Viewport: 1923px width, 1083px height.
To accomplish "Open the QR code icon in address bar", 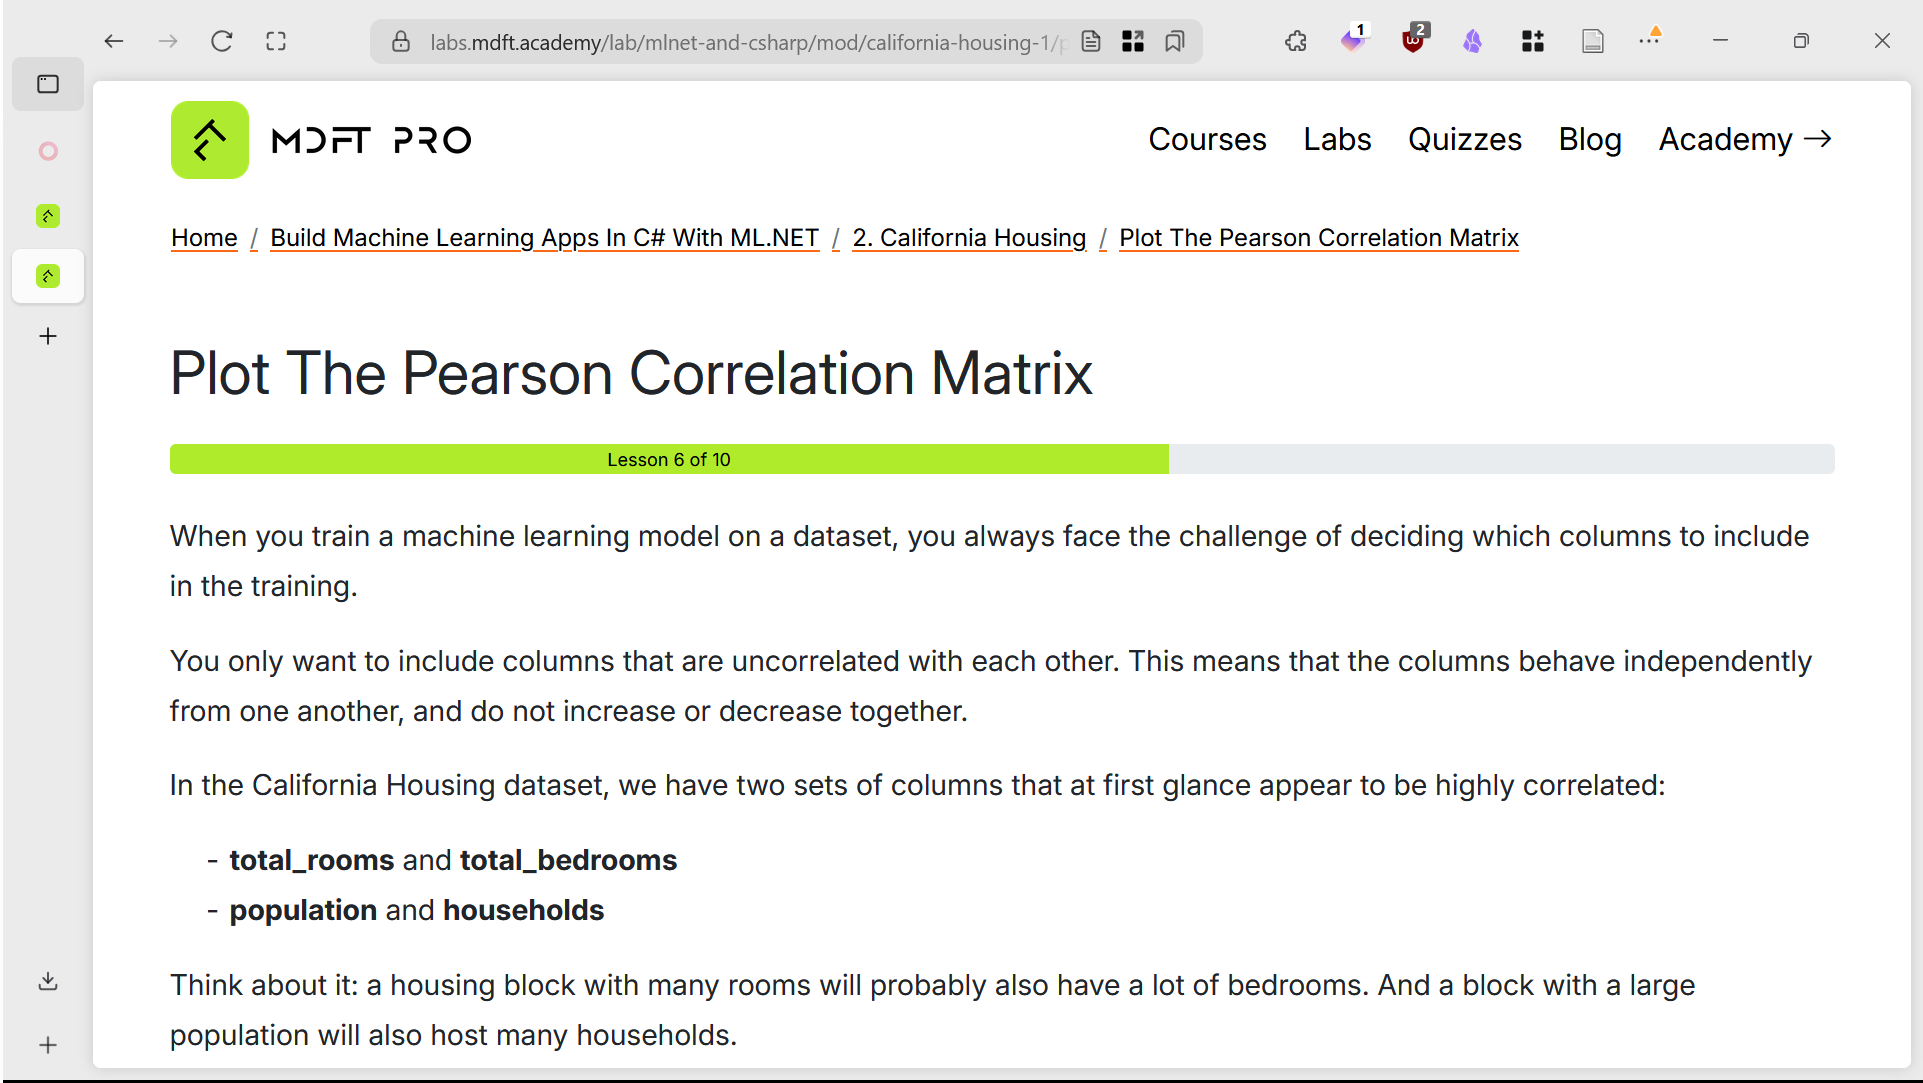I will 1133,41.
